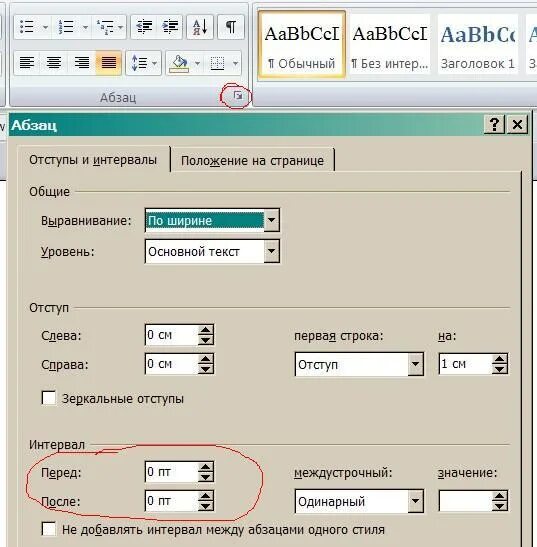Open the междустрочный combo box
This screenshot has height=547, width=537.
pos(359,501)
